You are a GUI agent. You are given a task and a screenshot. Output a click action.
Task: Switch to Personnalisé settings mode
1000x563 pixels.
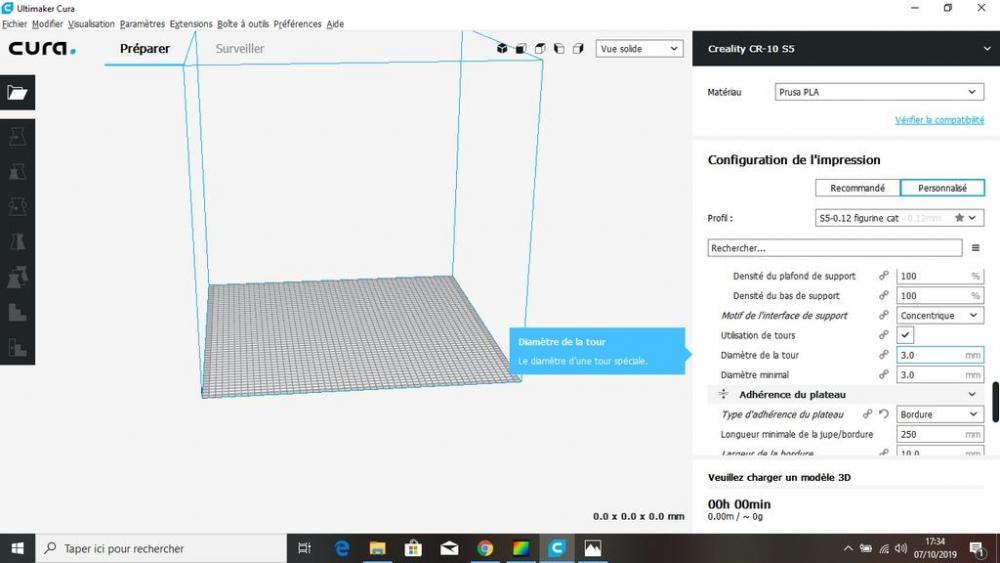(x=942, y=188)
